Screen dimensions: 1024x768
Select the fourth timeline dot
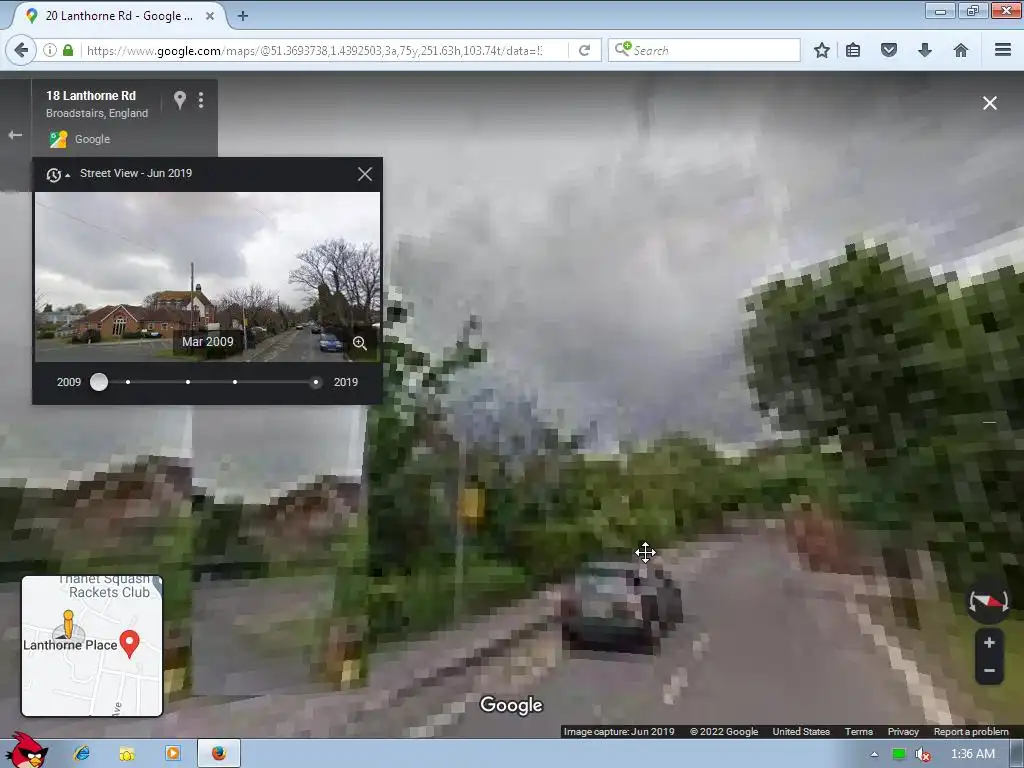tap(235, 382)
